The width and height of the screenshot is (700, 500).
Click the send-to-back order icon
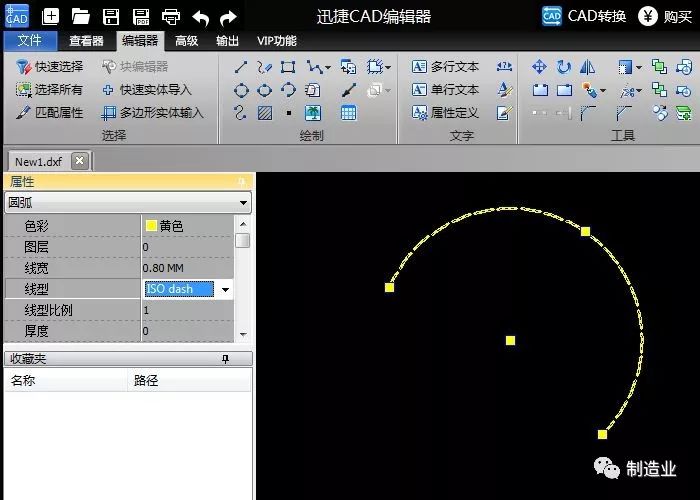click(659, 90)
